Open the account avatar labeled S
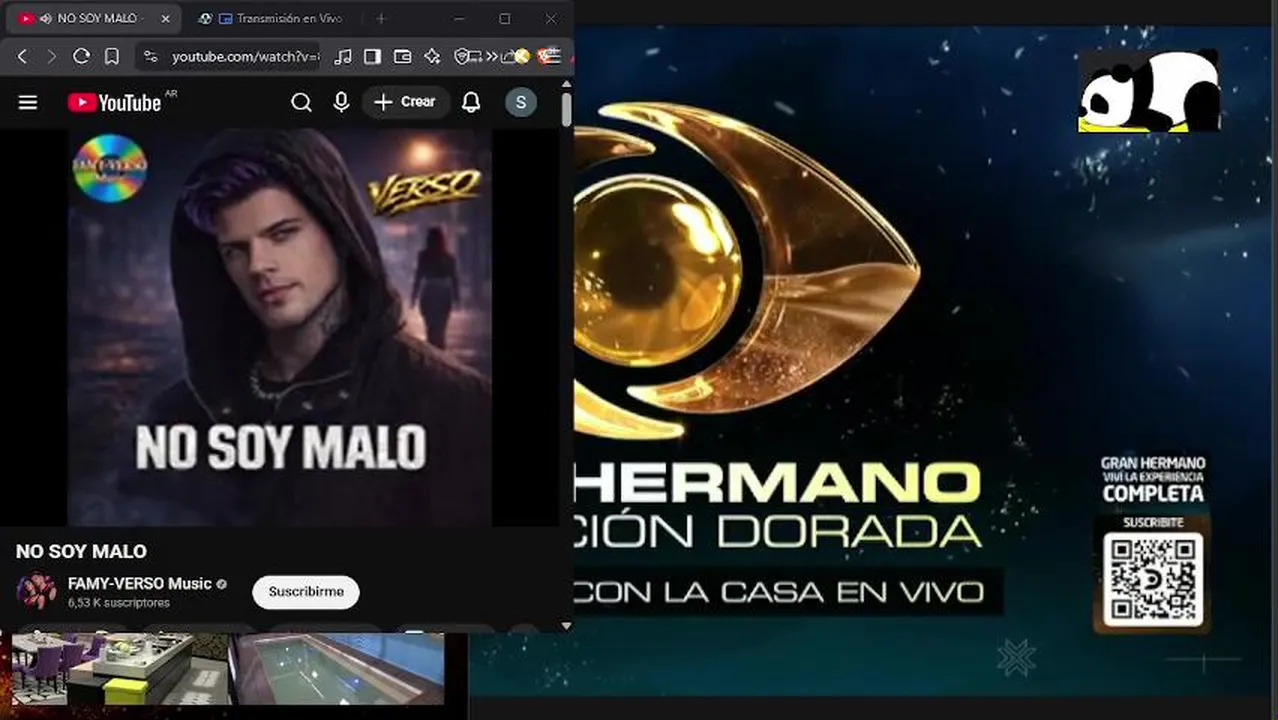The width and height of the screenshot is (1278, 720). coord(520,102)
